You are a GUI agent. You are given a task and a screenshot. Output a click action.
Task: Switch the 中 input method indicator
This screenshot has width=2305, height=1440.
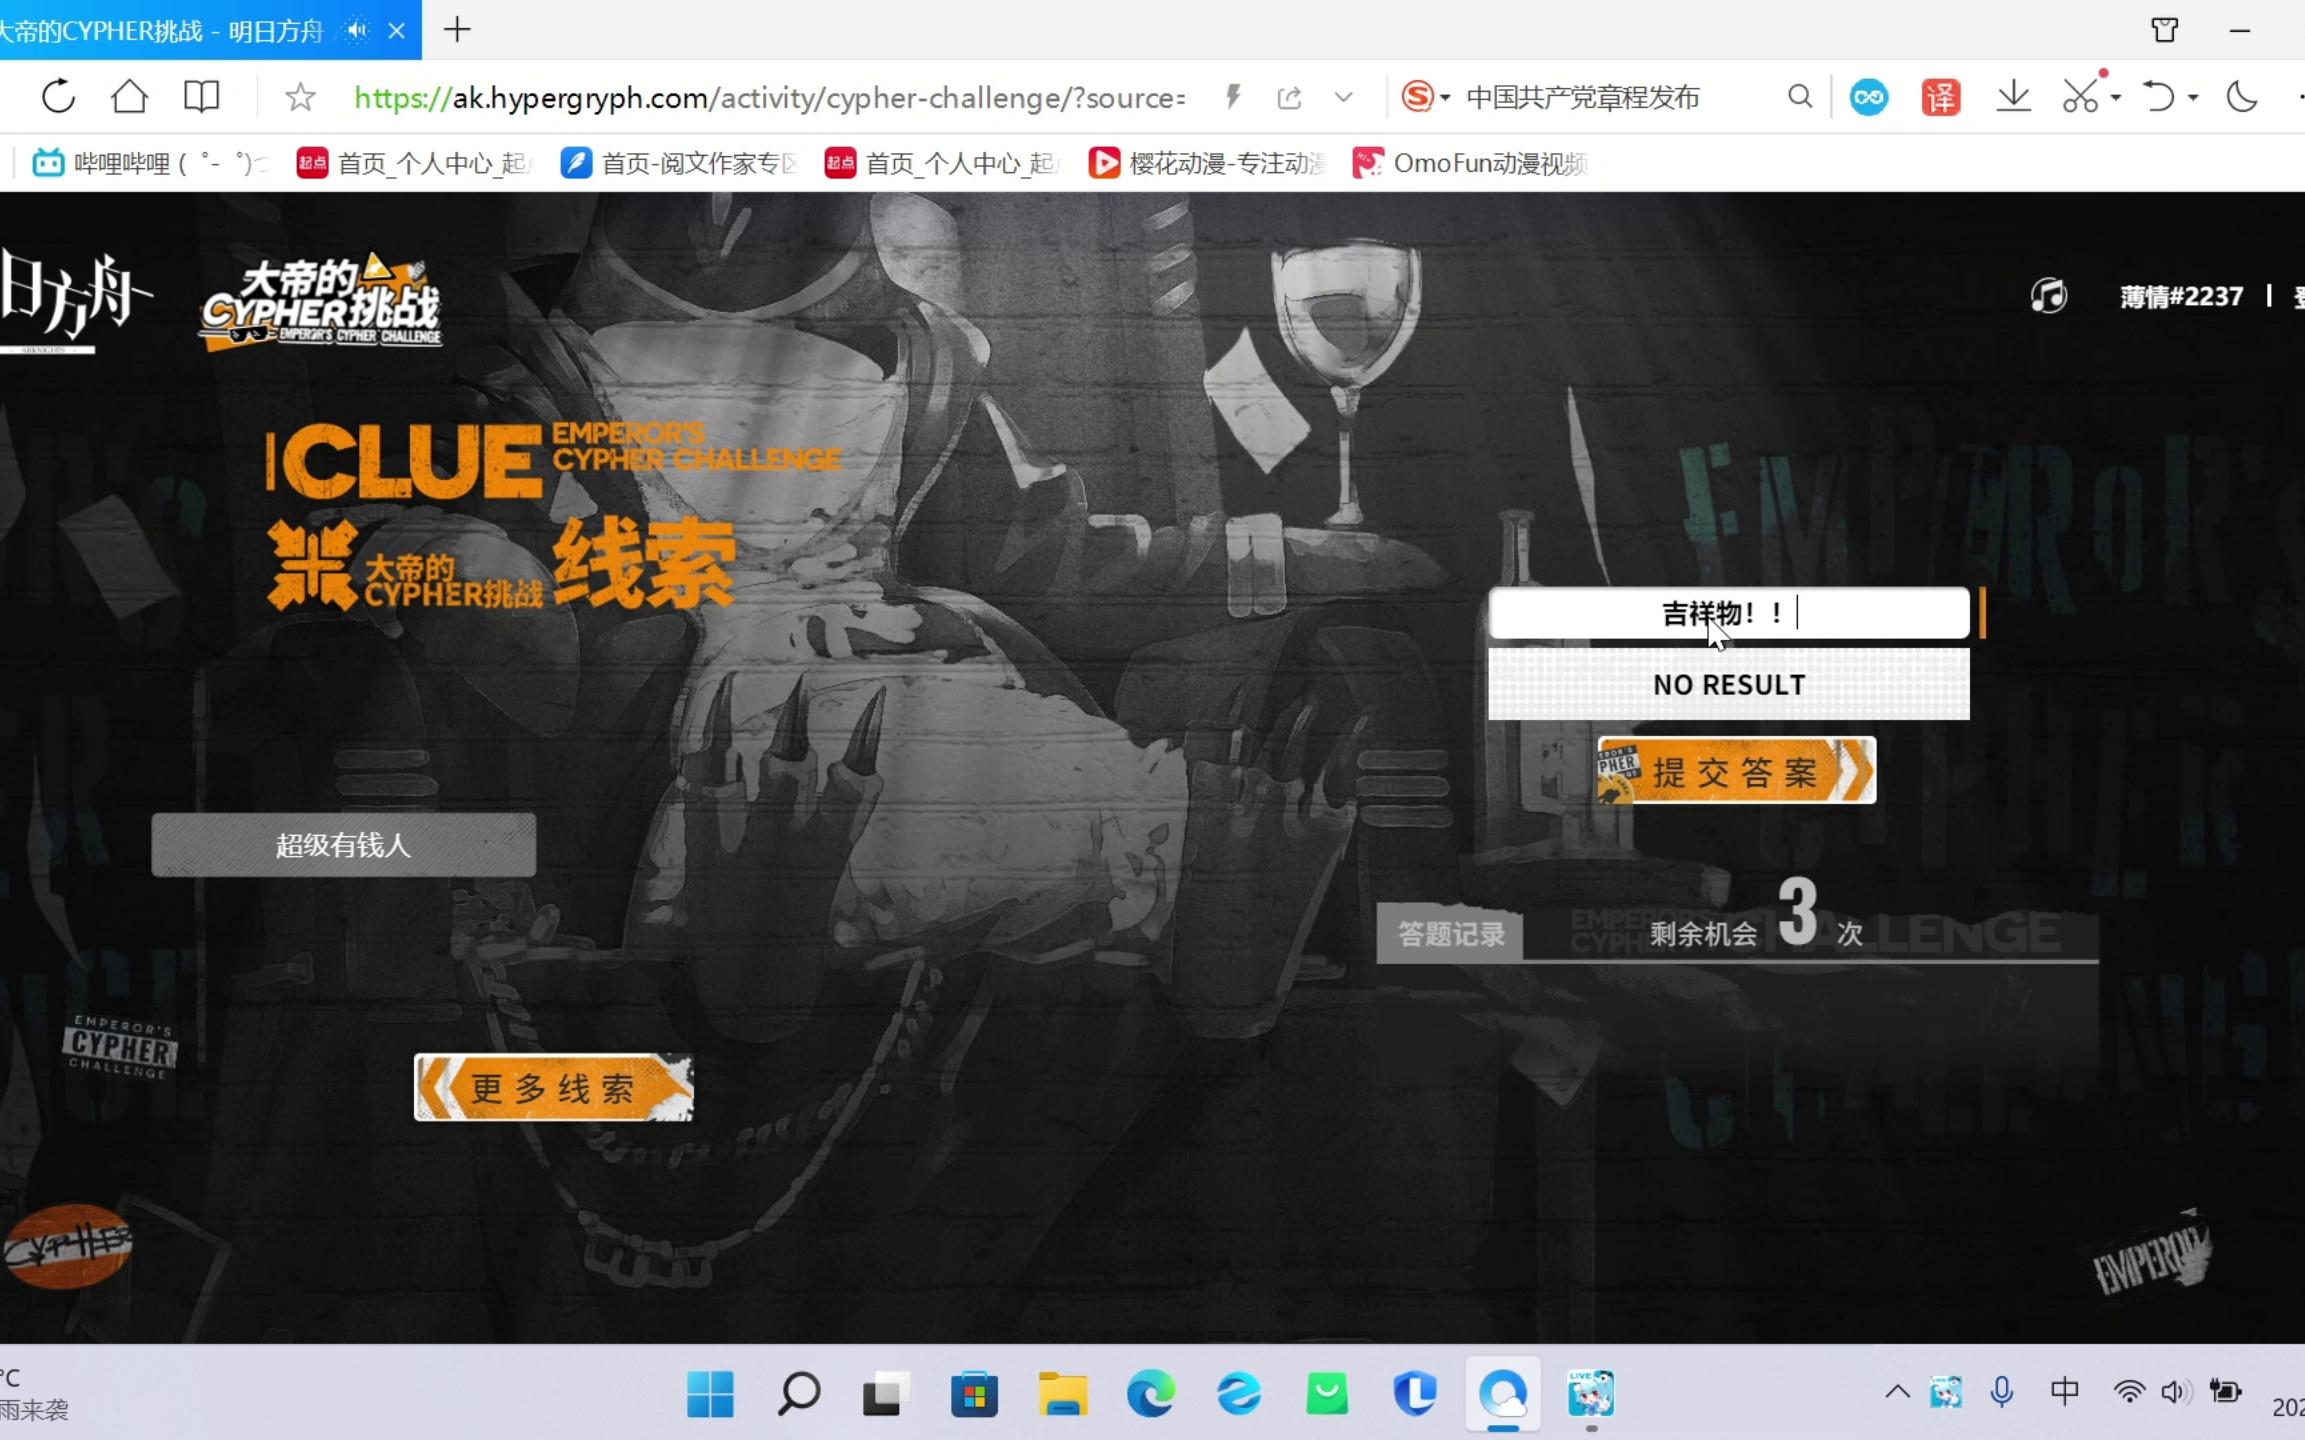[2064, 1392]
